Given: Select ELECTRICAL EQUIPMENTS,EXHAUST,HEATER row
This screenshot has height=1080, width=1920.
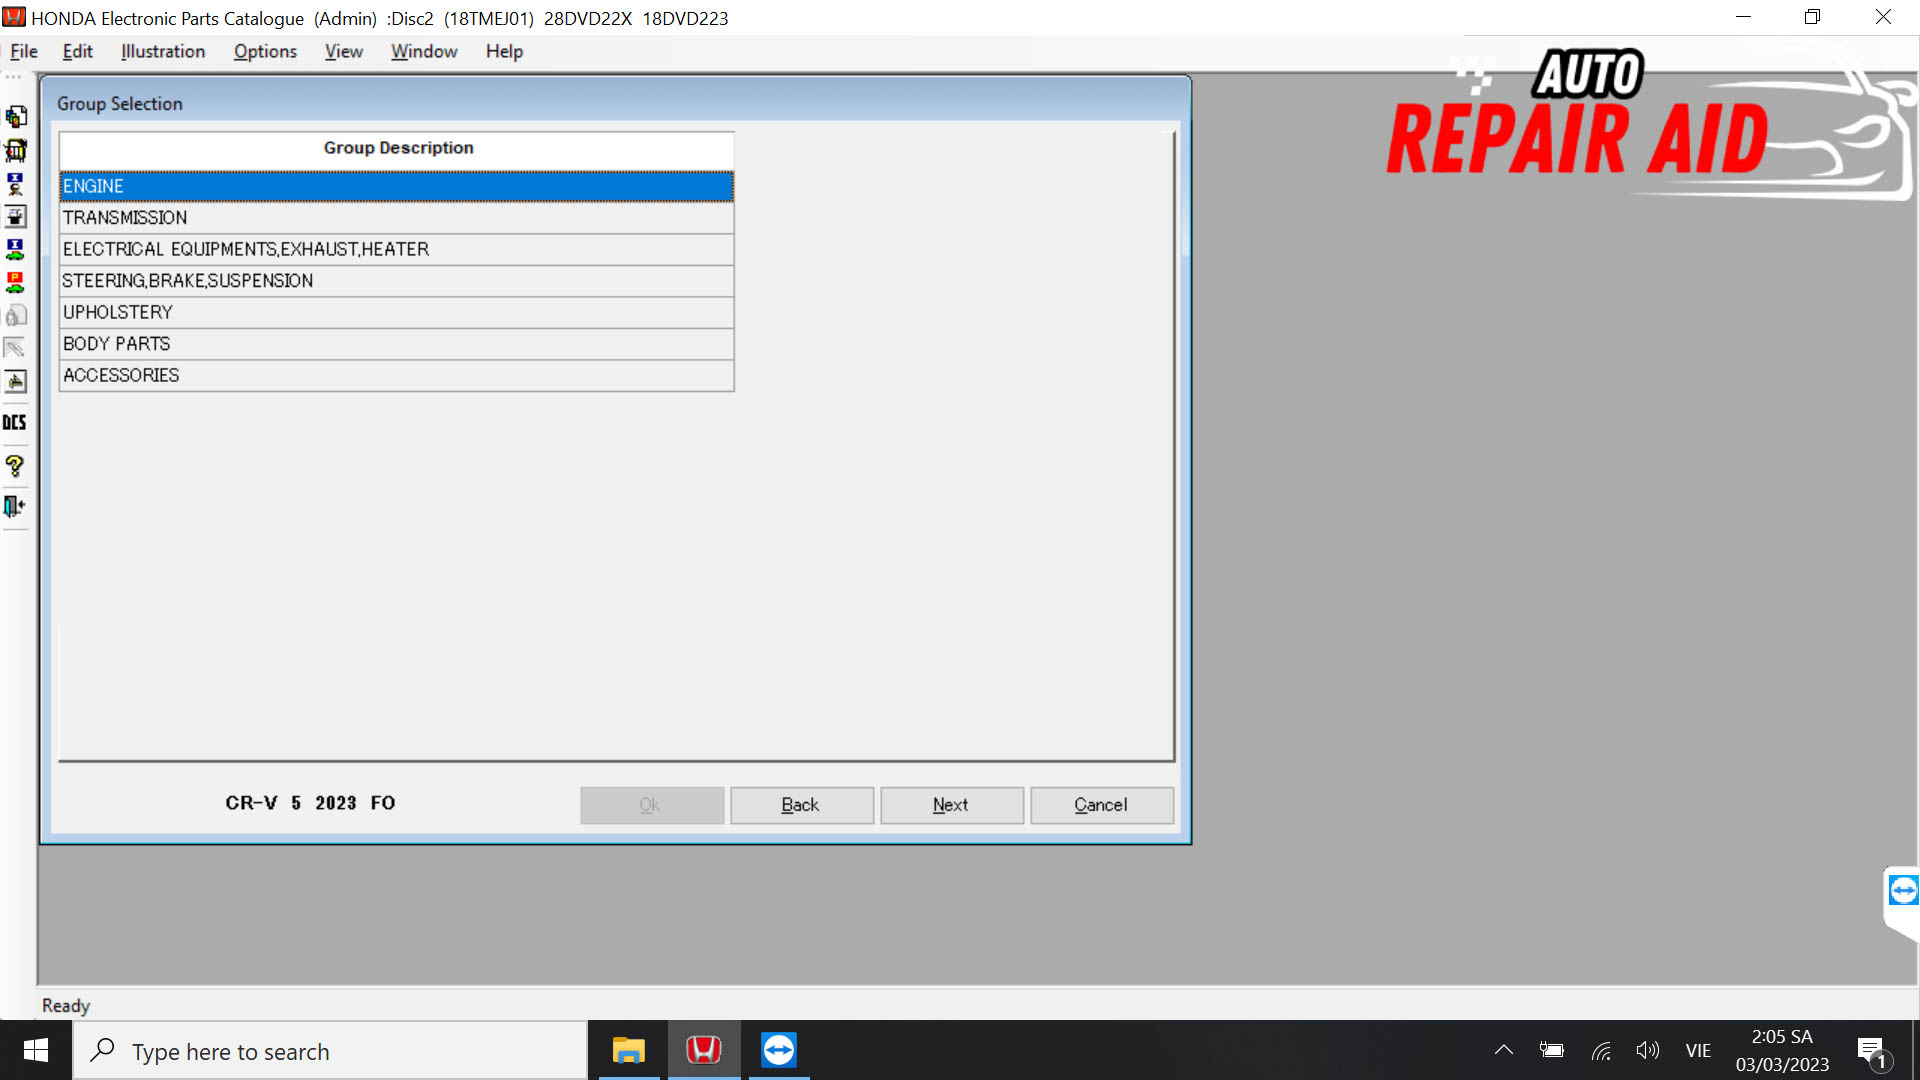Looking at the screenshot, I should pos(397,249).
